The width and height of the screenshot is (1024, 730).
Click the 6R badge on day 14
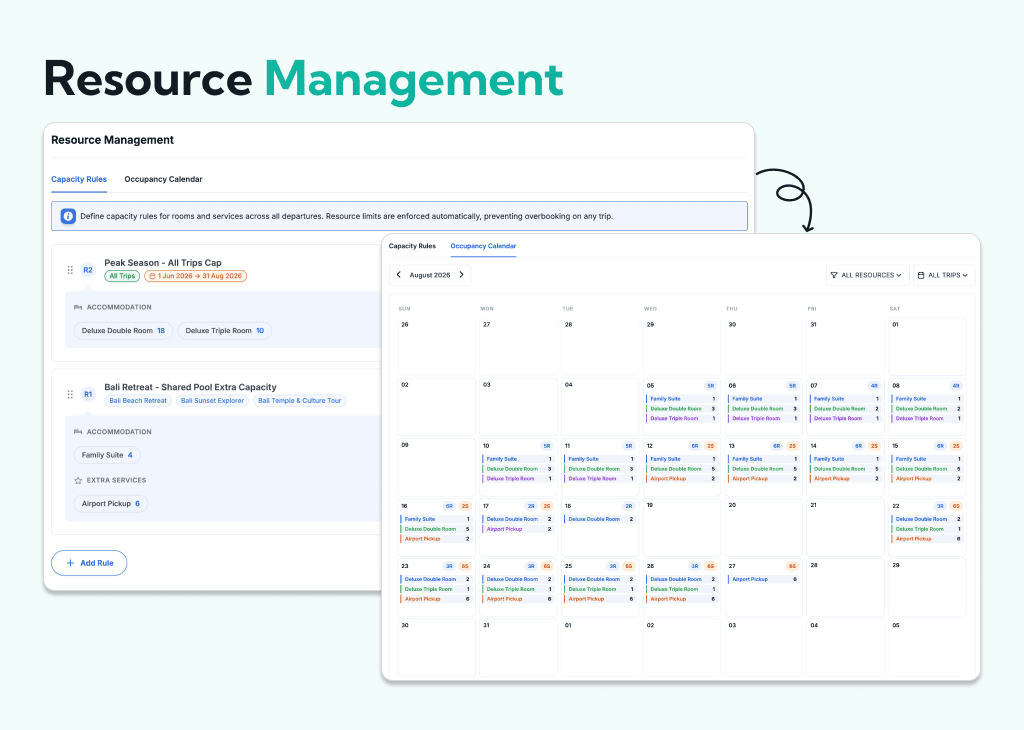click(859, 446)
